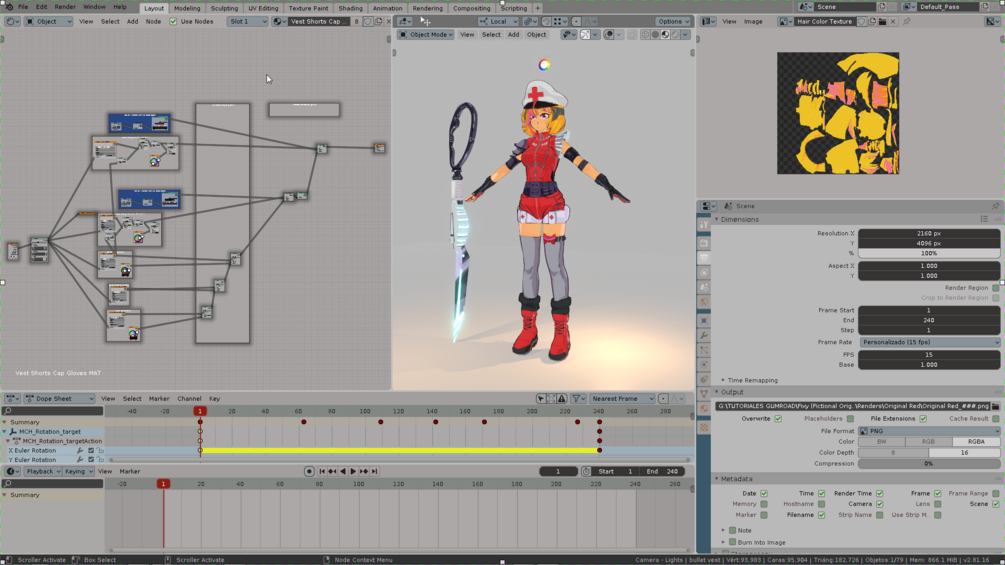Open the Render properties tab icon
This screenshot has height=565, width=1005.
point(704,243)
